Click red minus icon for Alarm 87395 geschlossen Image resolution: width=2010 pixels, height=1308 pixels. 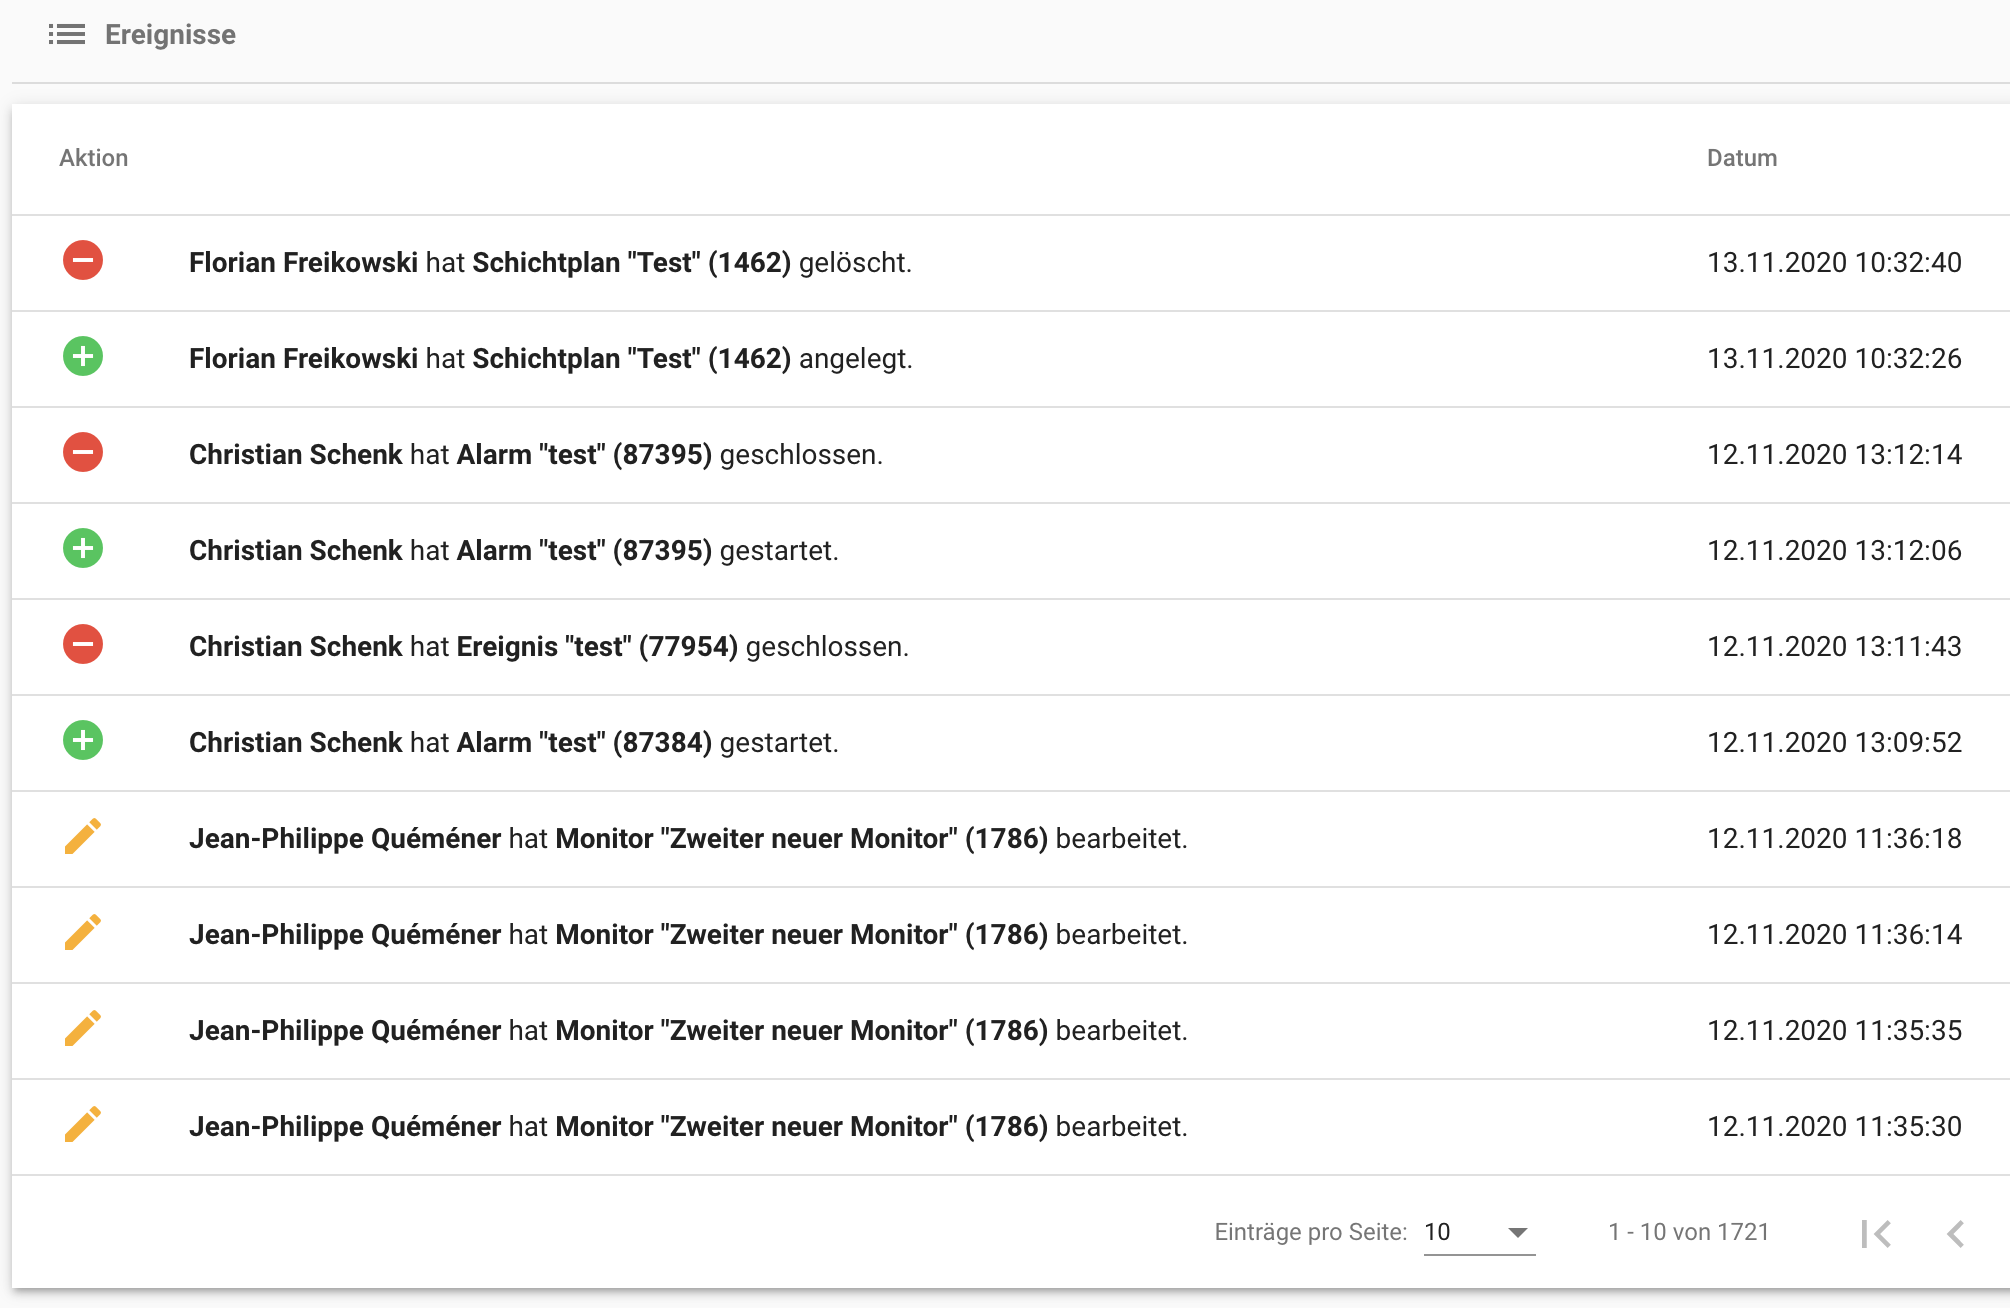pos(83,453)
